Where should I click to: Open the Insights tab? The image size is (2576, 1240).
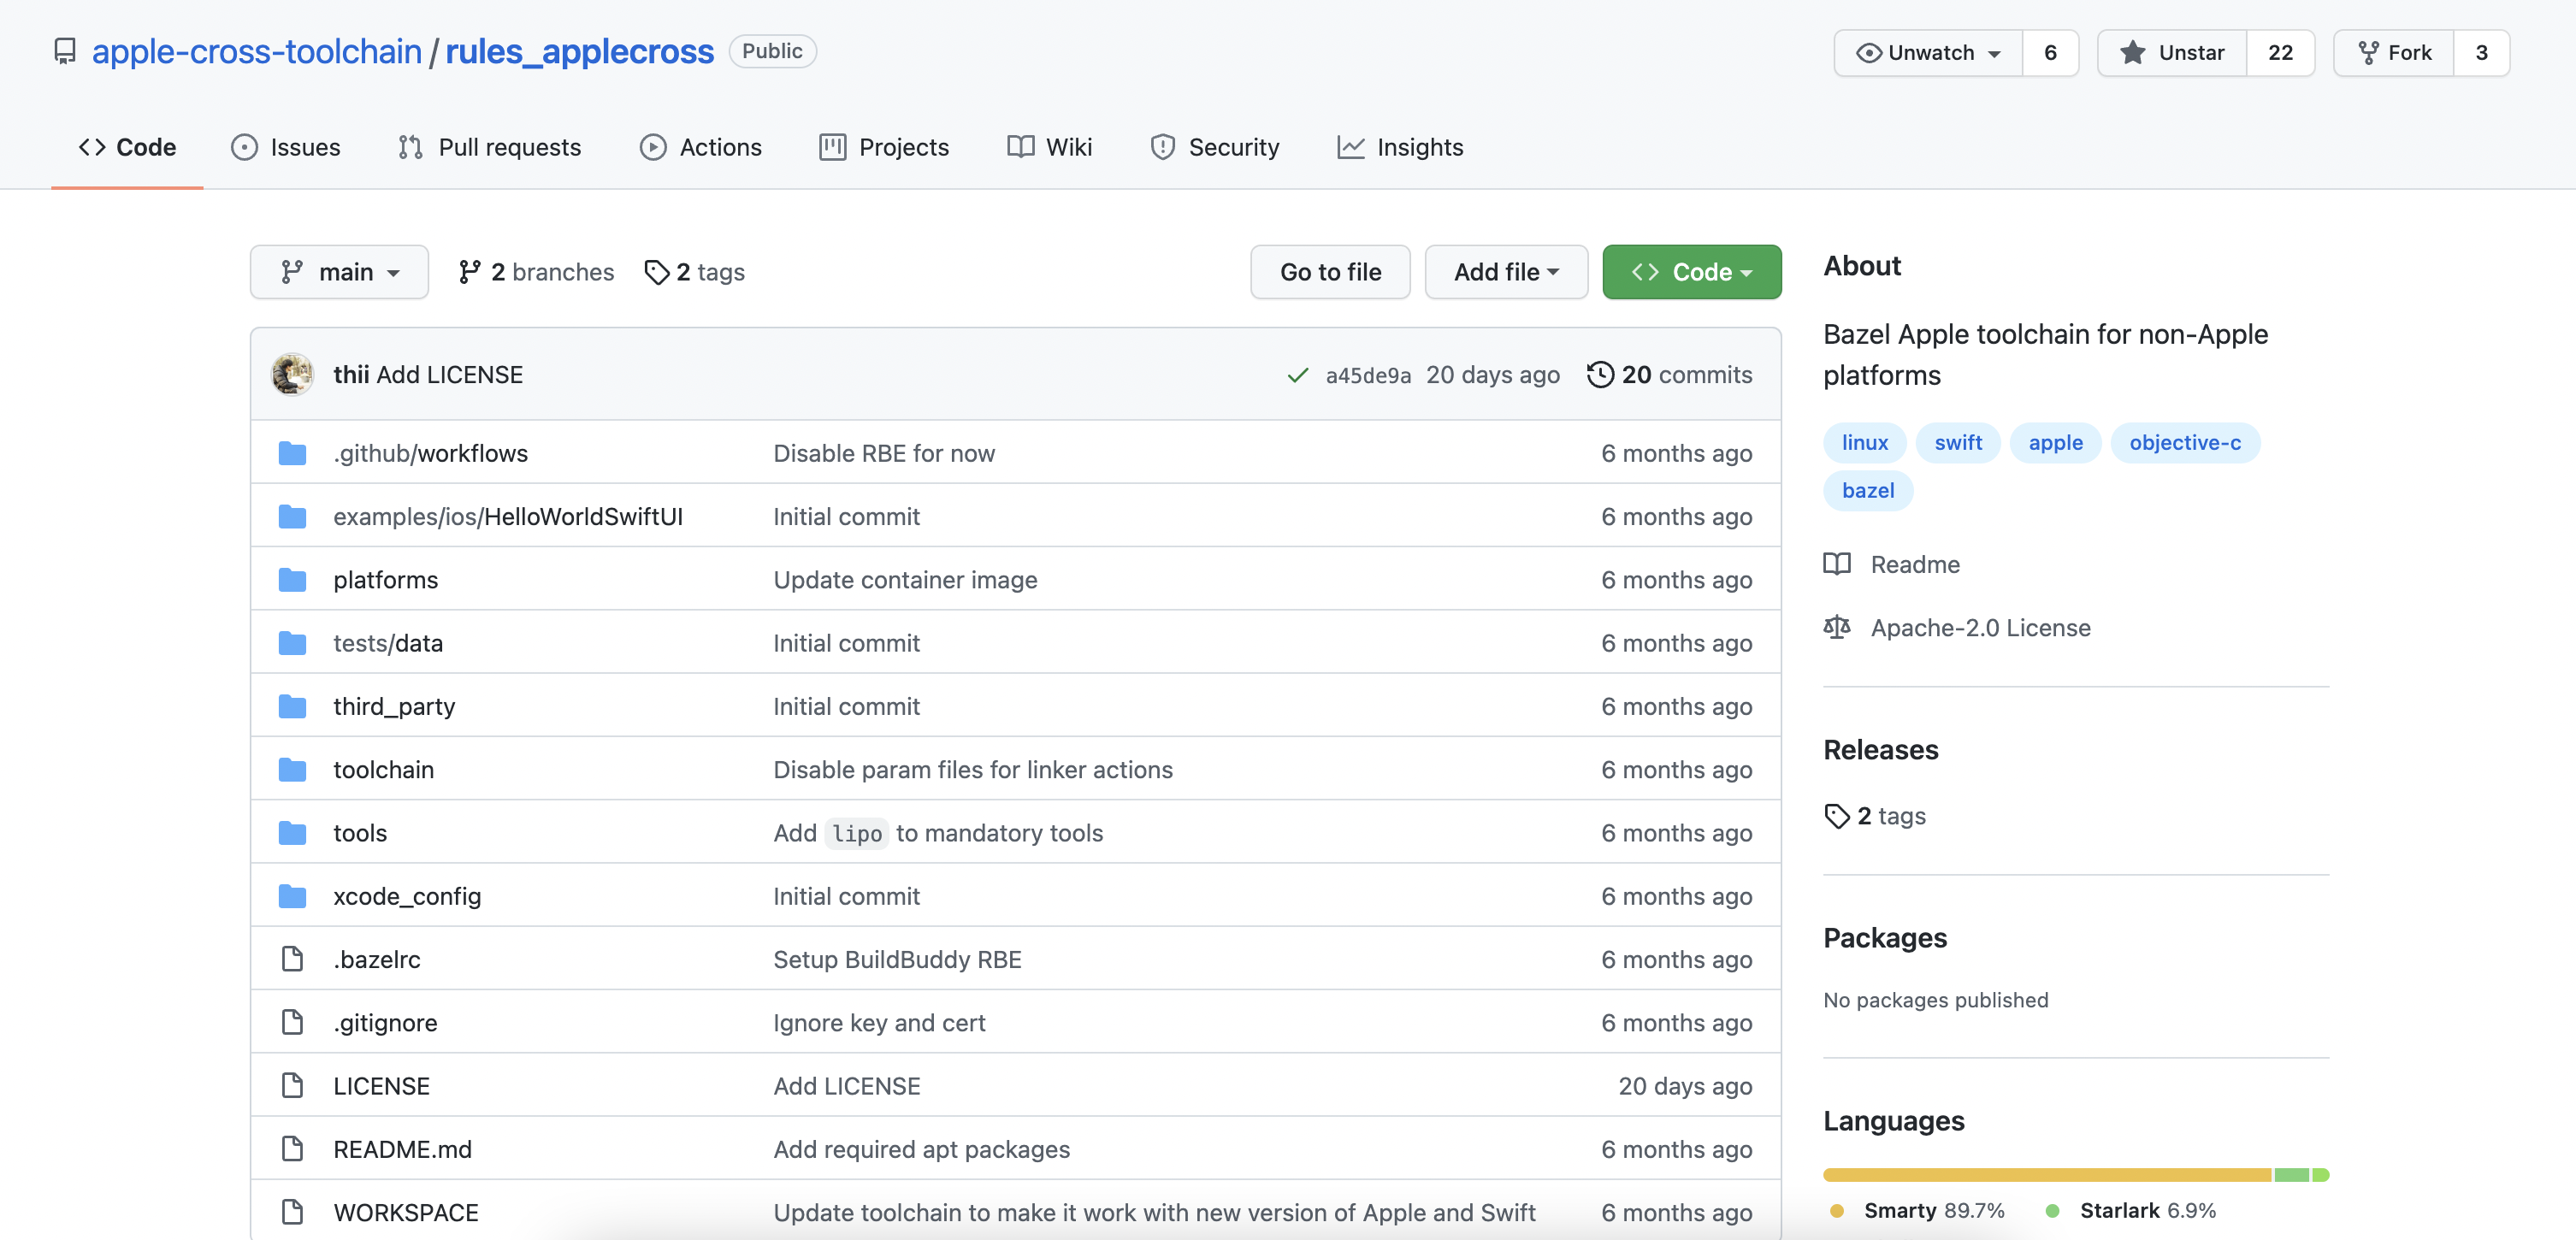coord(1400,148)
